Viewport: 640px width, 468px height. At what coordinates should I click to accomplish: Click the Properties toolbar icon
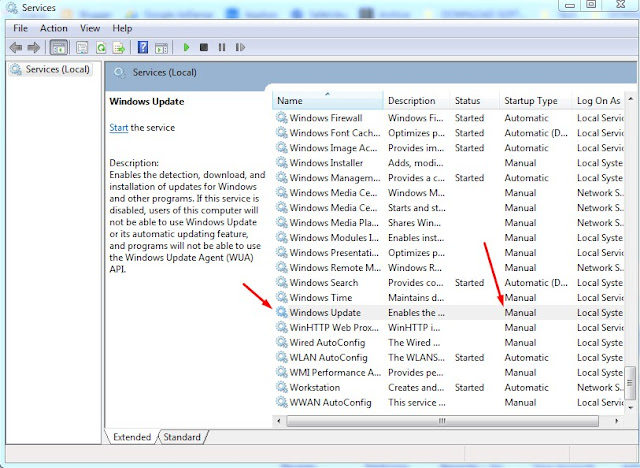(82, 48)
